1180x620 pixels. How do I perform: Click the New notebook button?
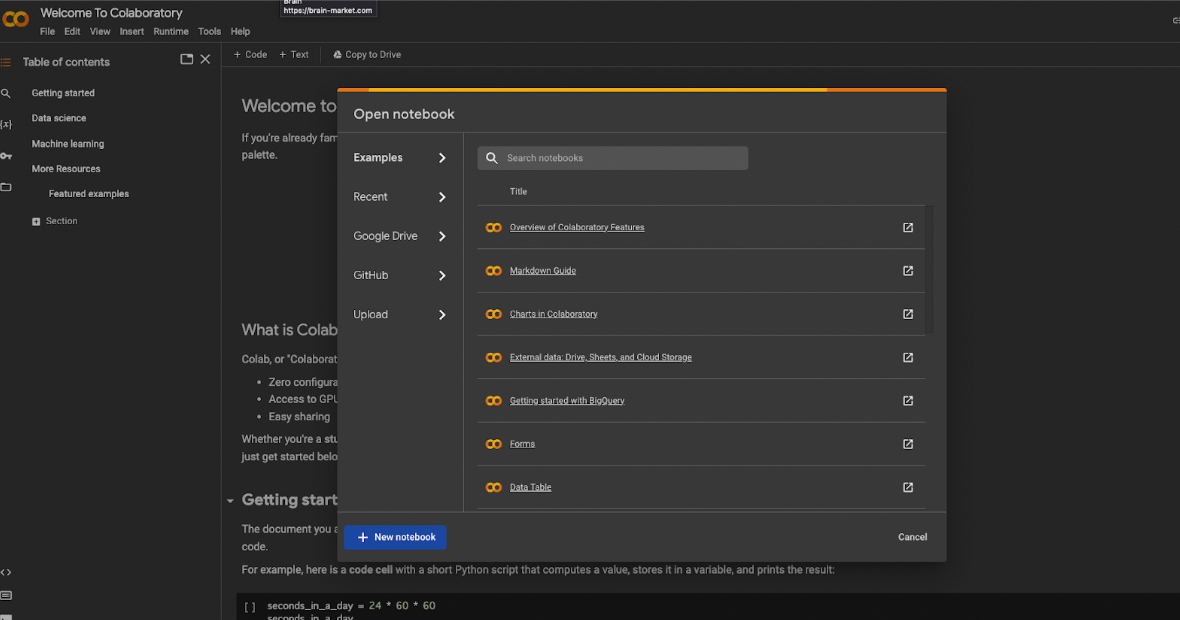395,537
